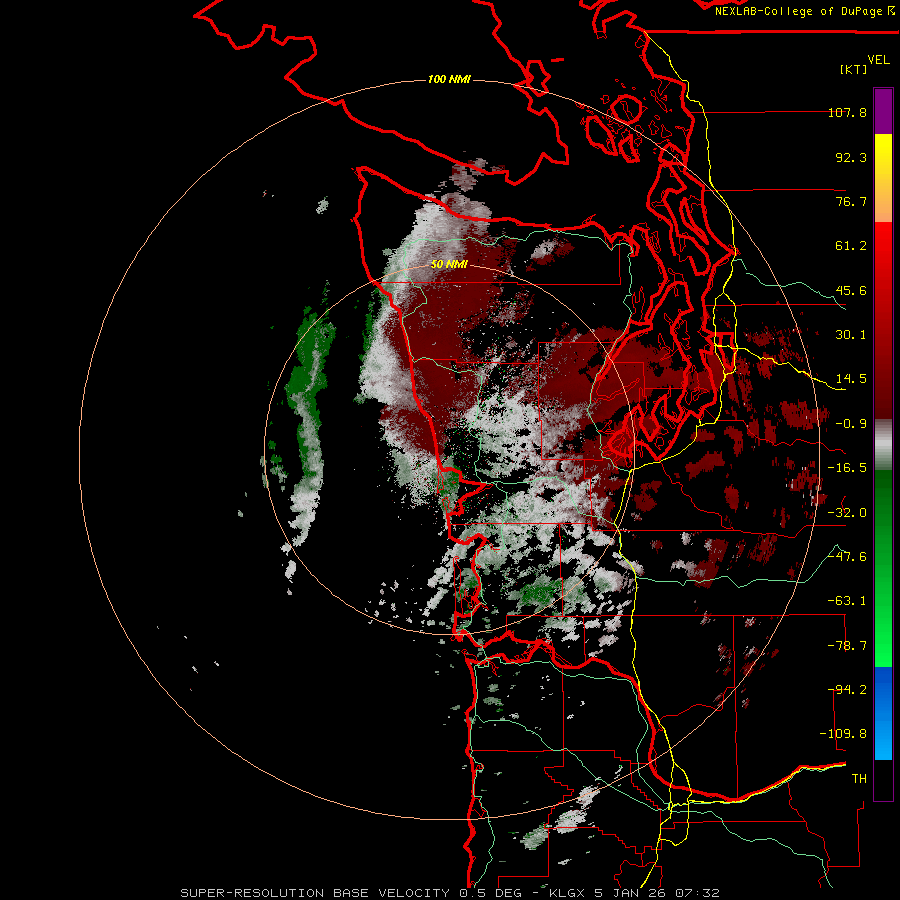Click the 50 NMI range ring label
The width and height of the screenshot is (900, 900).
click(x=449, y=264)
